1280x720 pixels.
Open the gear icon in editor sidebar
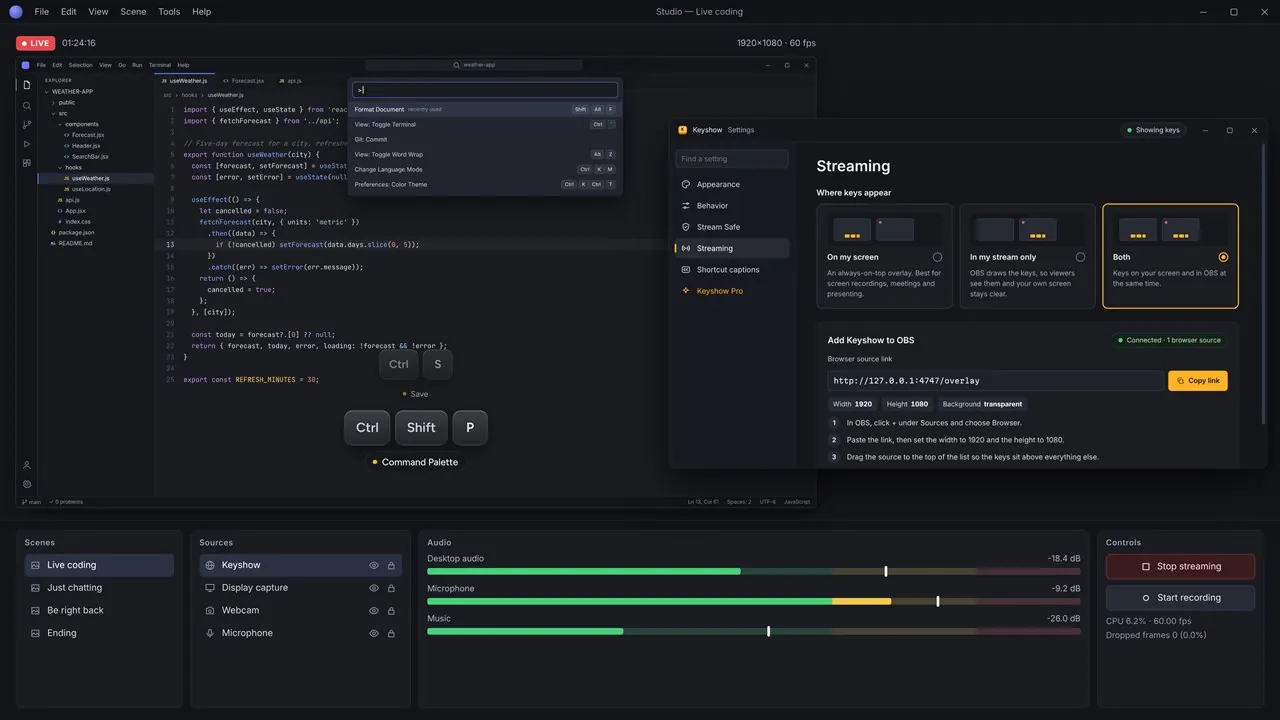(27, 484)
